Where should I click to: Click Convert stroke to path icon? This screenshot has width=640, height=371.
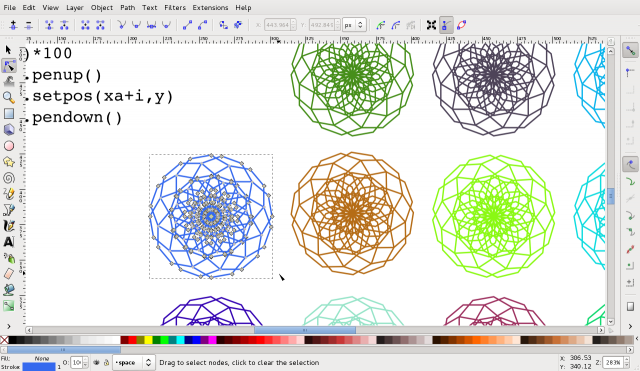(x=238, y=25)
